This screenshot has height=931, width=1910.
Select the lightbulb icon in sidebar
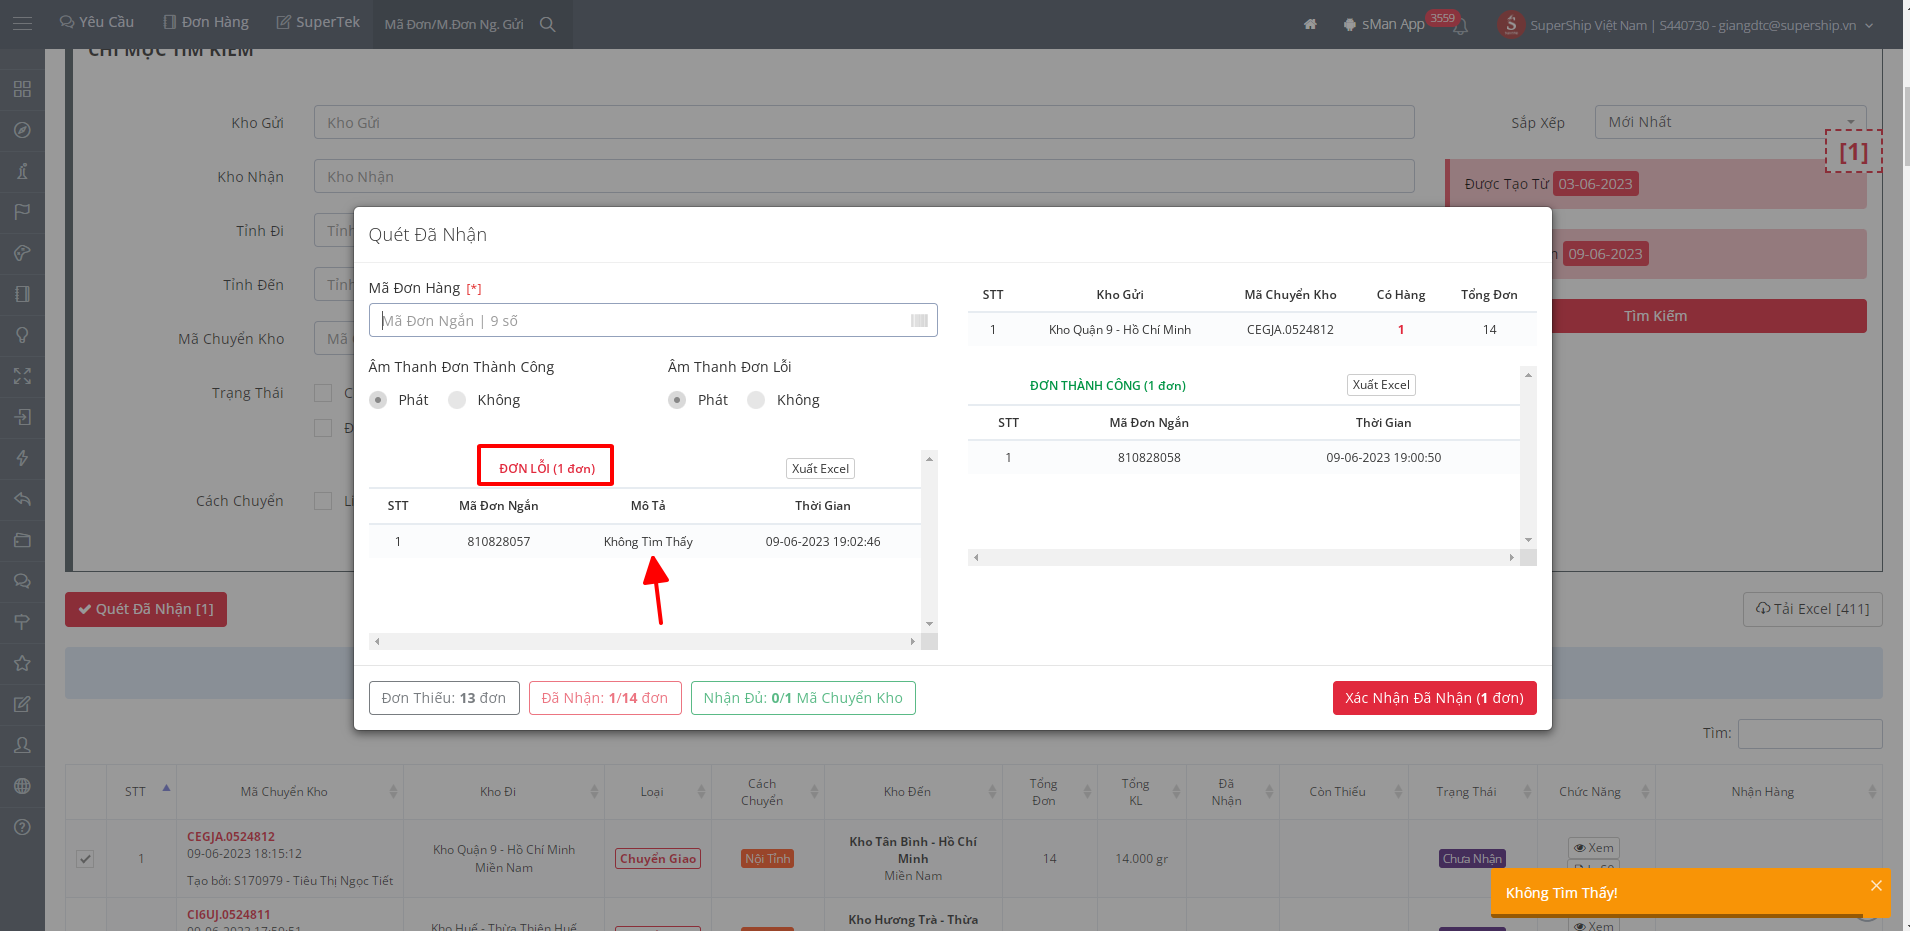[22, 335]
